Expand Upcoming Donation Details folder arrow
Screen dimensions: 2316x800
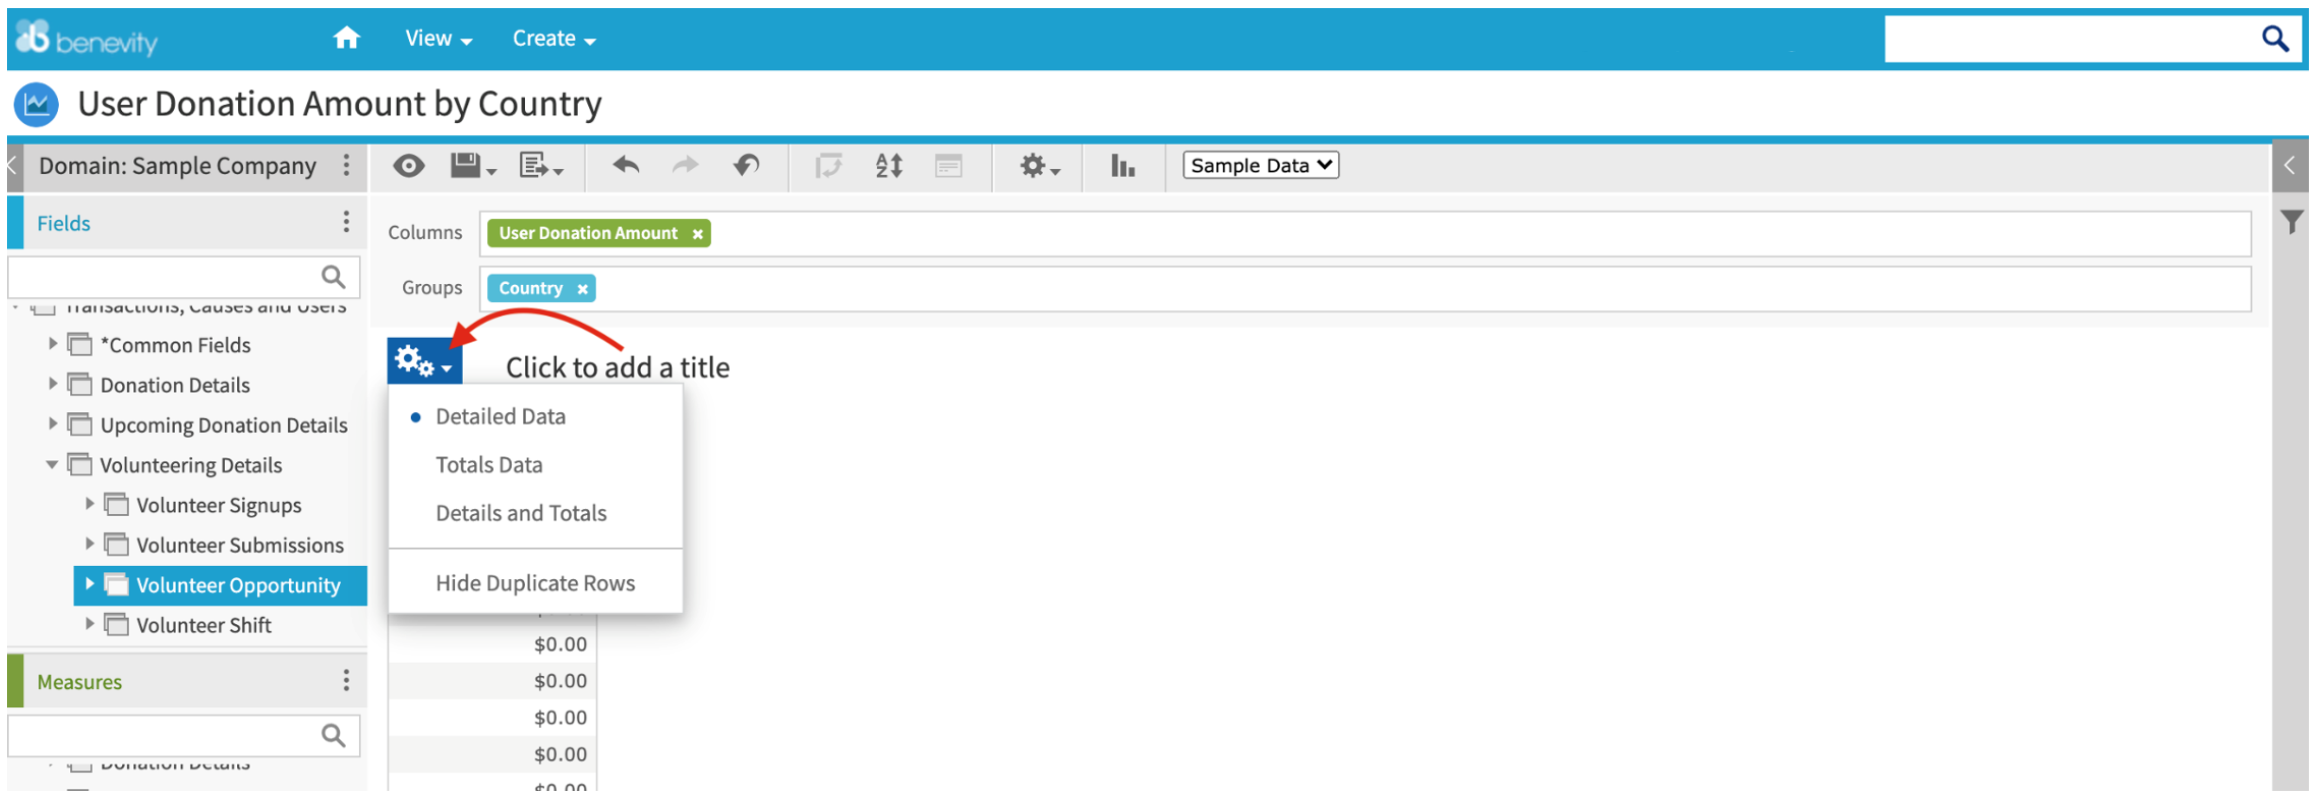click(x=52, y=423)
